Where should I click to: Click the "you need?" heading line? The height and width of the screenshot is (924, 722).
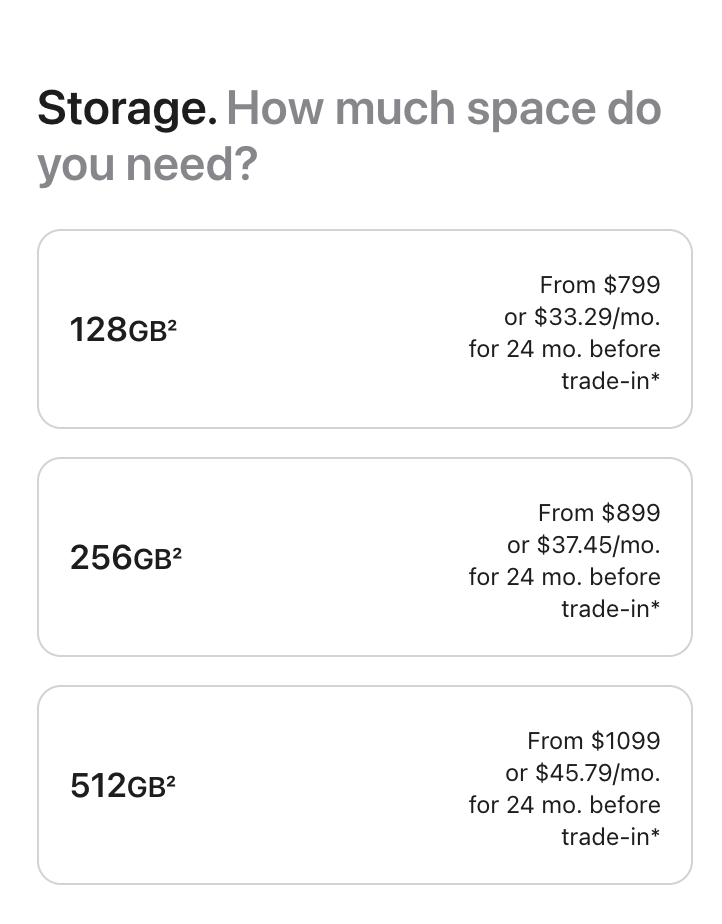pos(147,165)
